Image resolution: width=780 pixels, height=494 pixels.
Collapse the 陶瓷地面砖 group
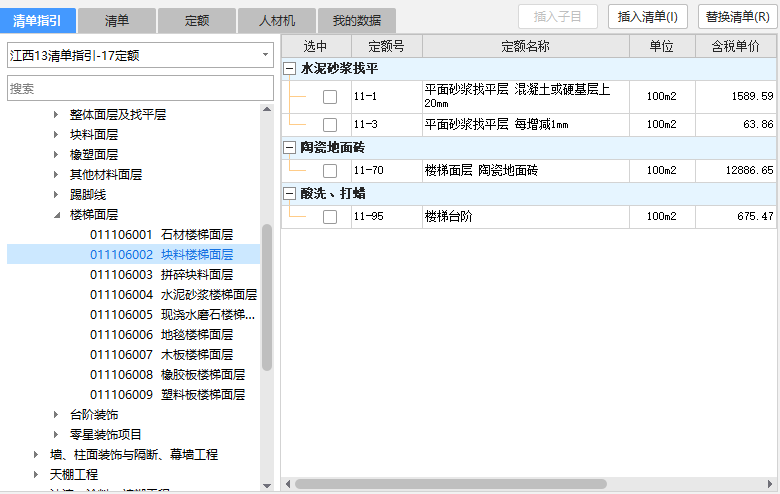290,147
